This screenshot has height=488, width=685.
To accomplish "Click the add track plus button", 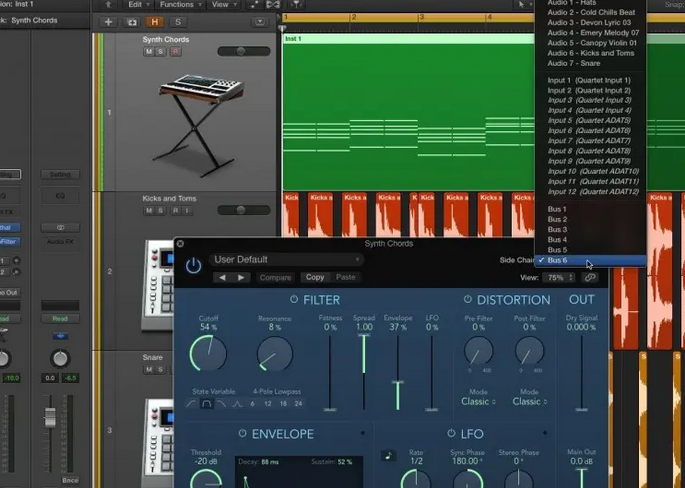I will pos(108,22).
